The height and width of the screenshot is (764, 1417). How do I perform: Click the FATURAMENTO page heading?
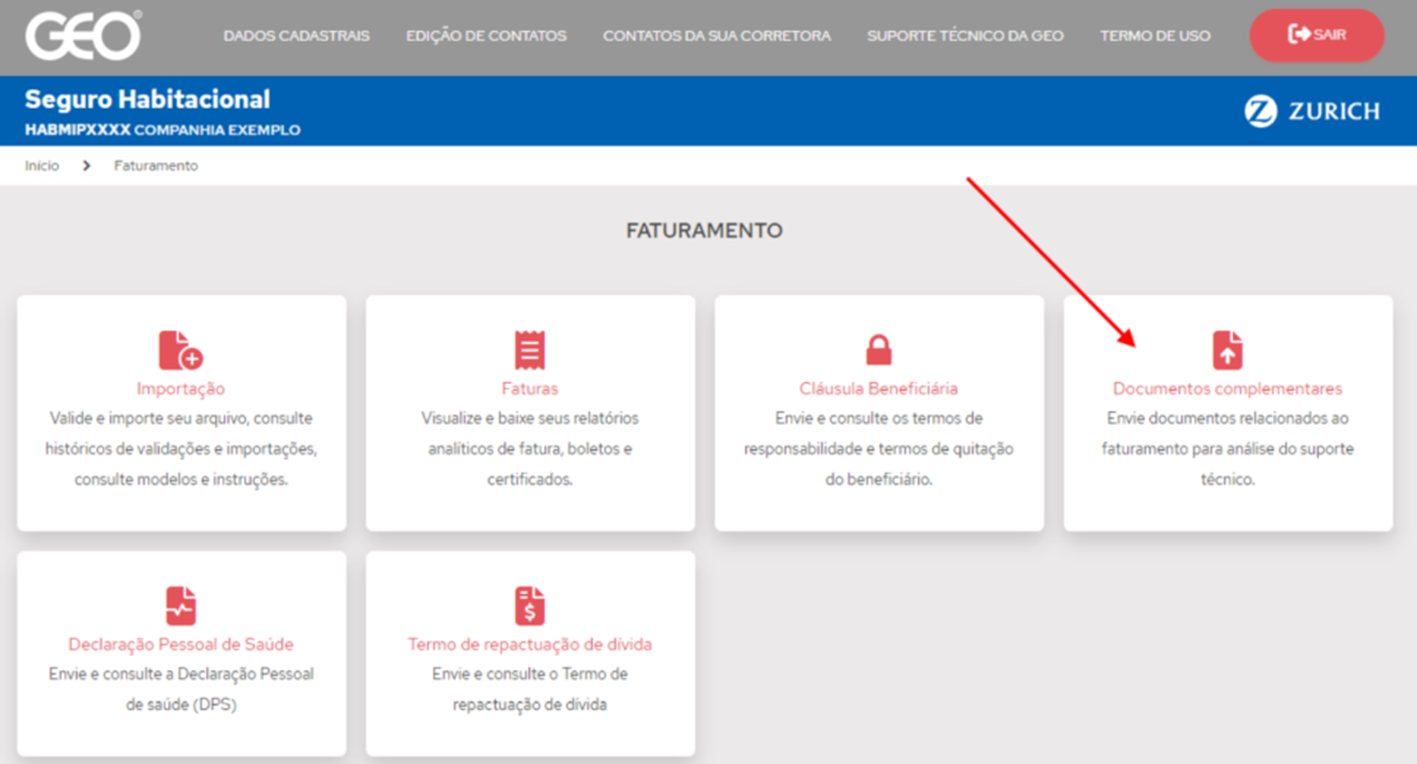pos(704,231)
